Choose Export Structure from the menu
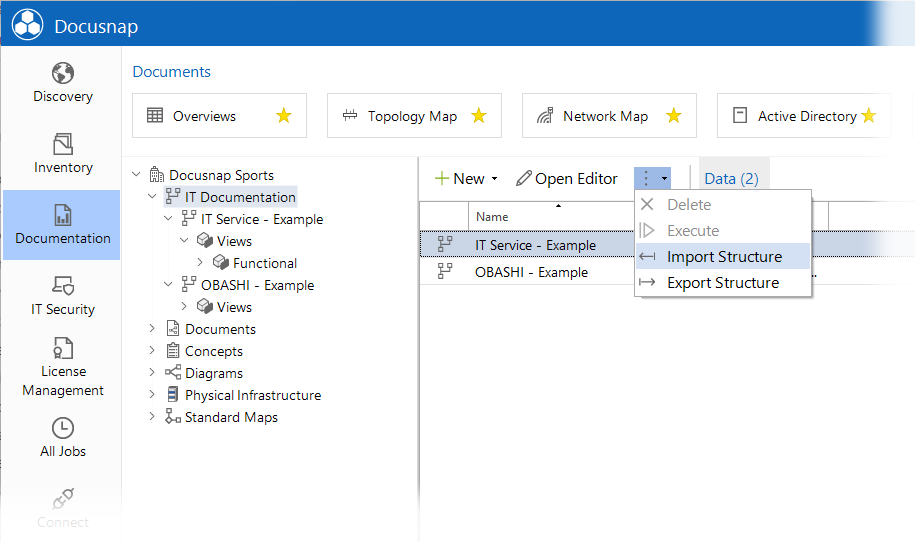 pyautogui.click(x=723, y=283)
